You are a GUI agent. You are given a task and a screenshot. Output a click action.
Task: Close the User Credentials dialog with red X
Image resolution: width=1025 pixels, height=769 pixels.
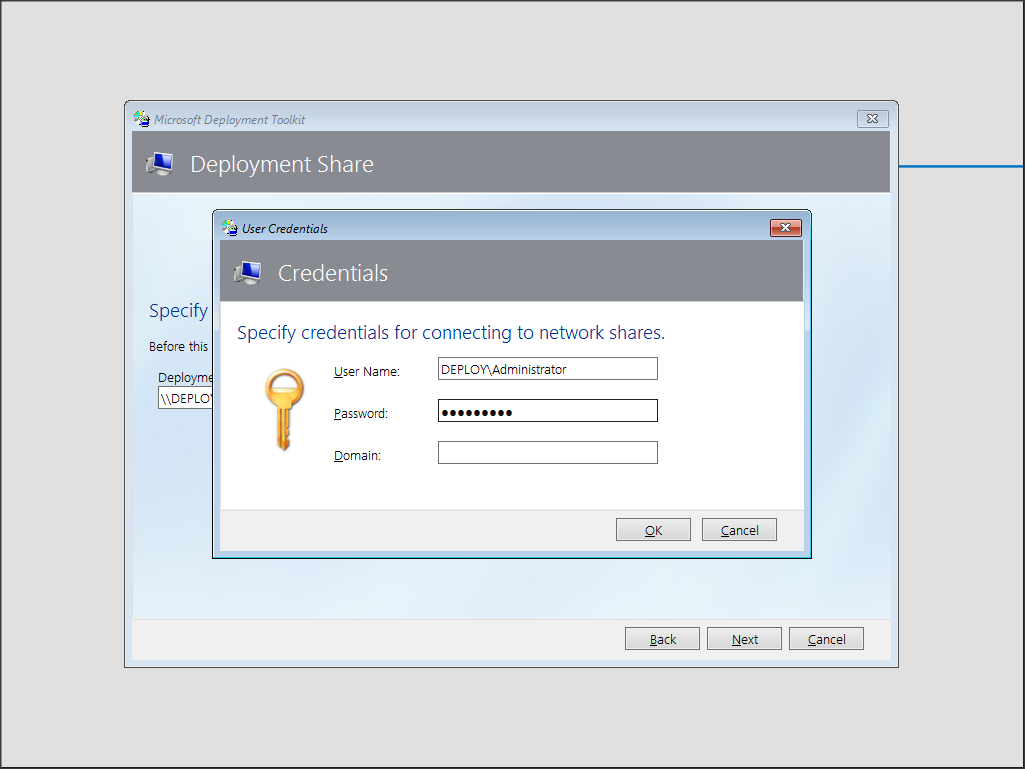(786, 228)
